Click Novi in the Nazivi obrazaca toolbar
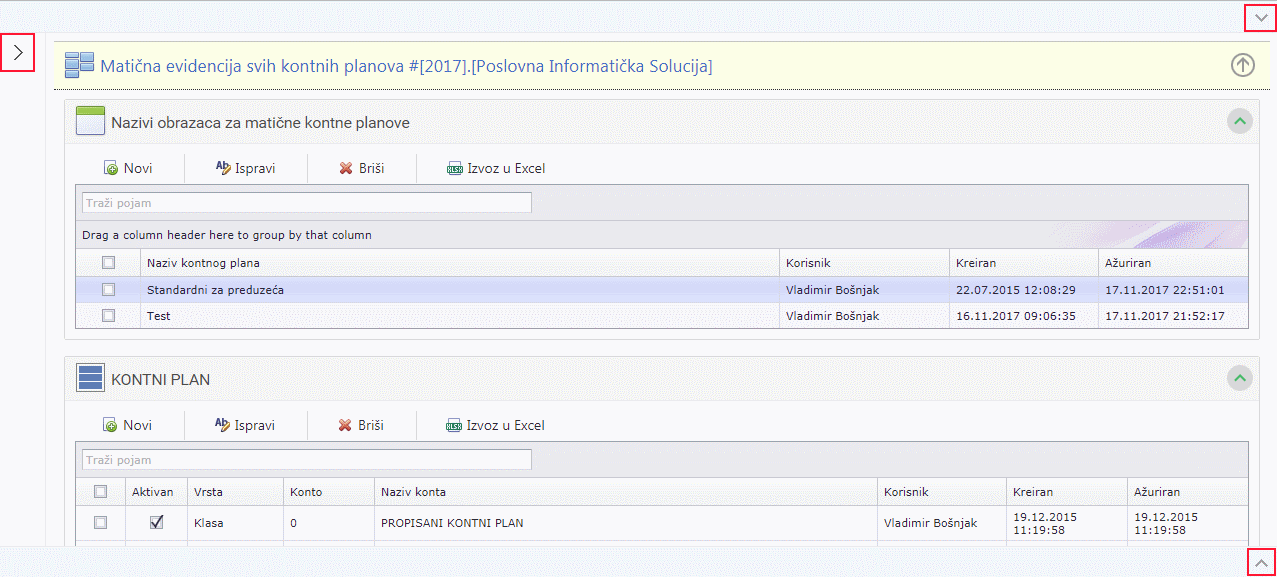This screenshot has height=577, width=1277. point(128,168)
